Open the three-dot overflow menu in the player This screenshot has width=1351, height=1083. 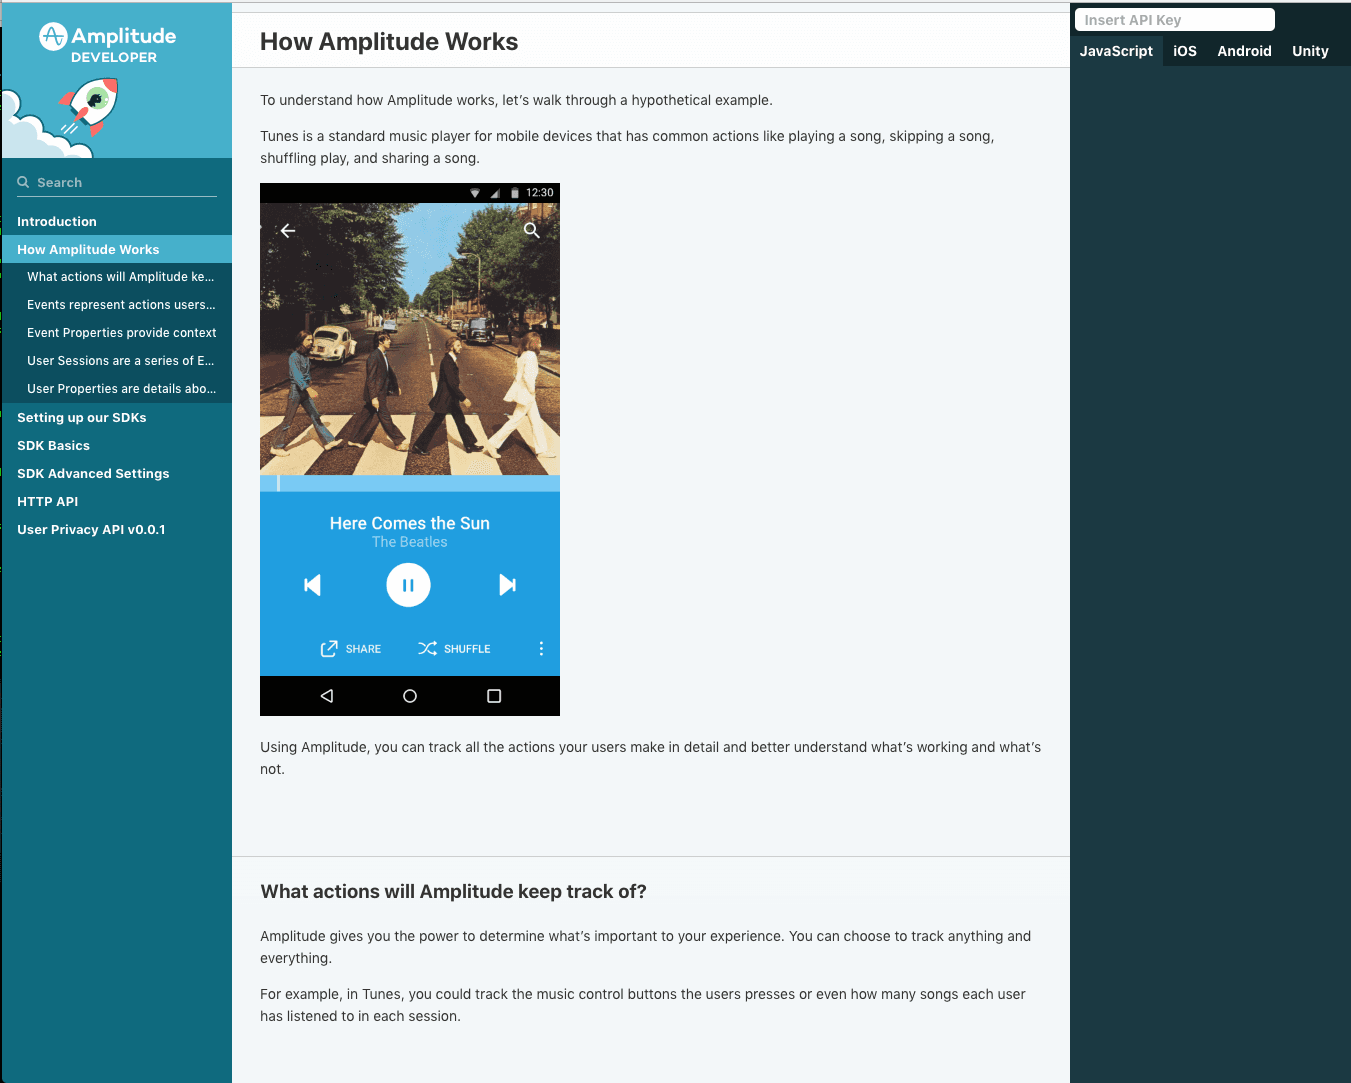click(541, 648)
